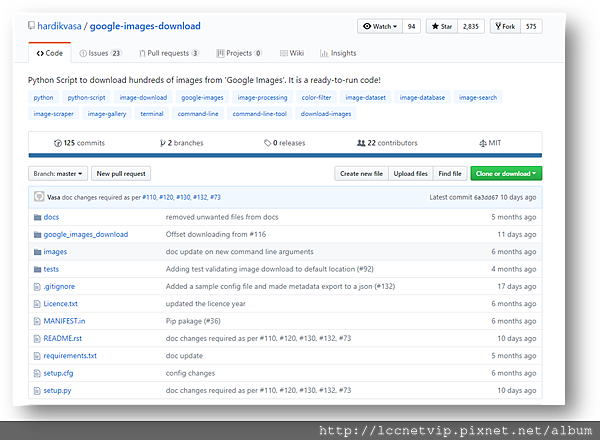Click the image-dataset topic tag

[x=365, y=98]
